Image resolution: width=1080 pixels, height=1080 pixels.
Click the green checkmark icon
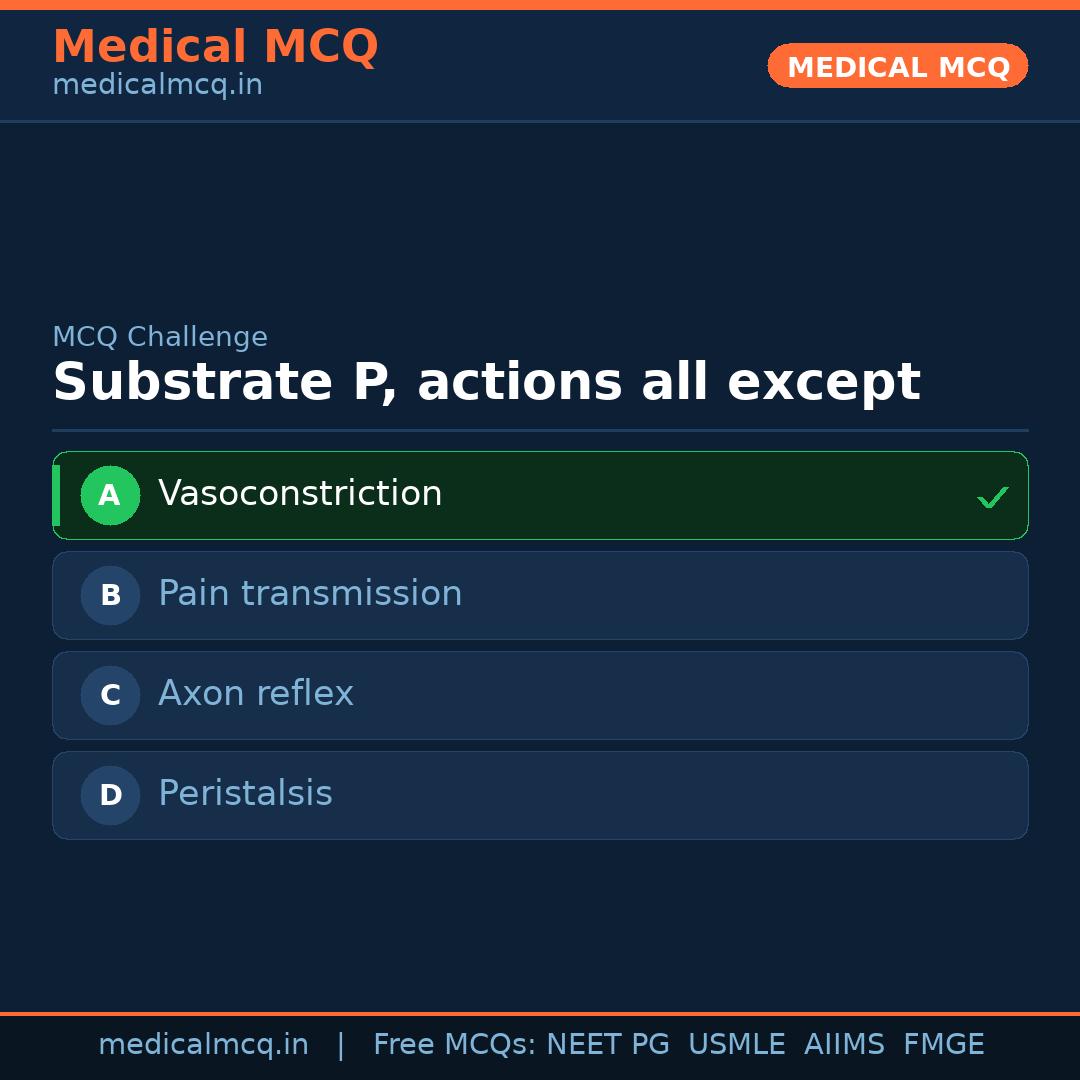[992, 497]
